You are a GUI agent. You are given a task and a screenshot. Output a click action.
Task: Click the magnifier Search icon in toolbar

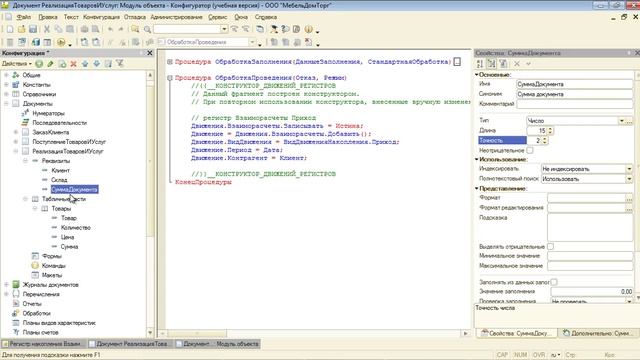(x=147, y=29)
